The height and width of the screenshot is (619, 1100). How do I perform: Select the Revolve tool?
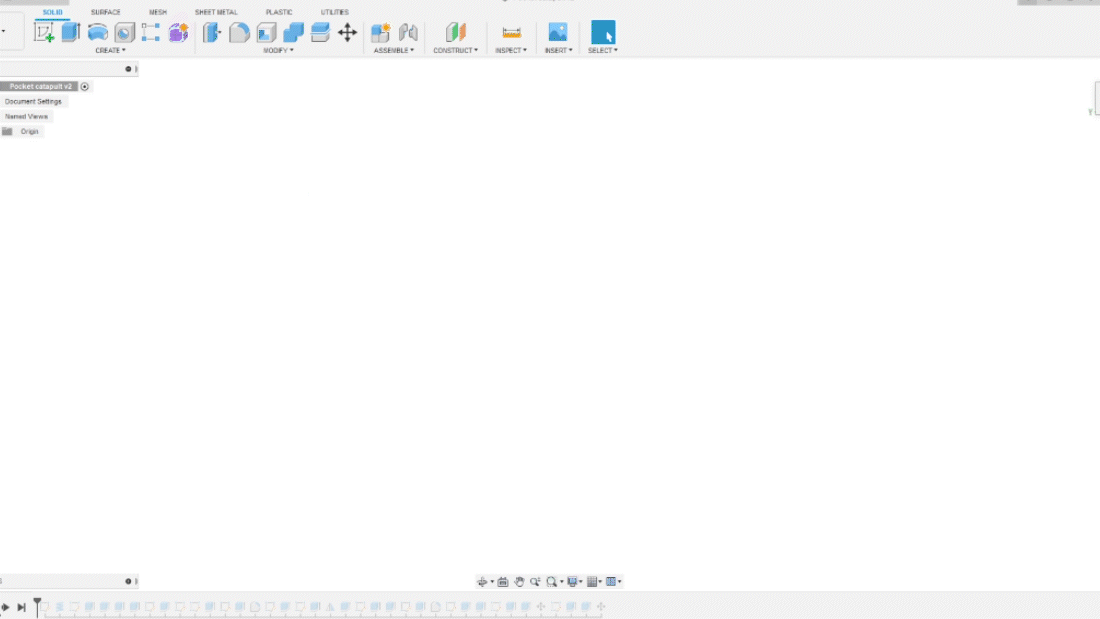pos(98,32)
